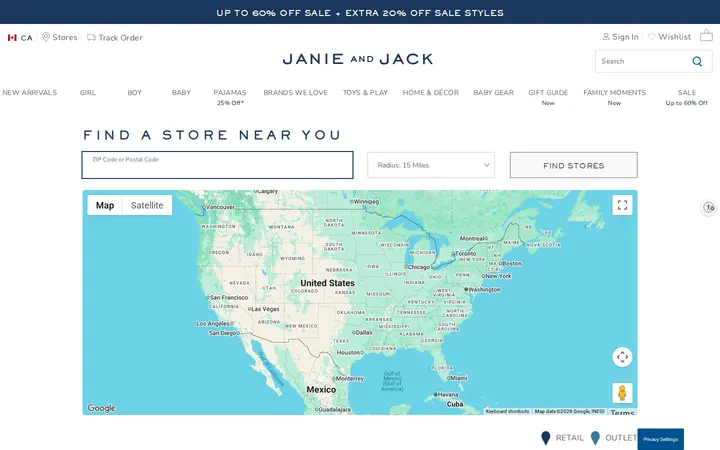Open the Home & Décor menu
Viewport: 720px width, 450px height.
[x=431, y=92]
